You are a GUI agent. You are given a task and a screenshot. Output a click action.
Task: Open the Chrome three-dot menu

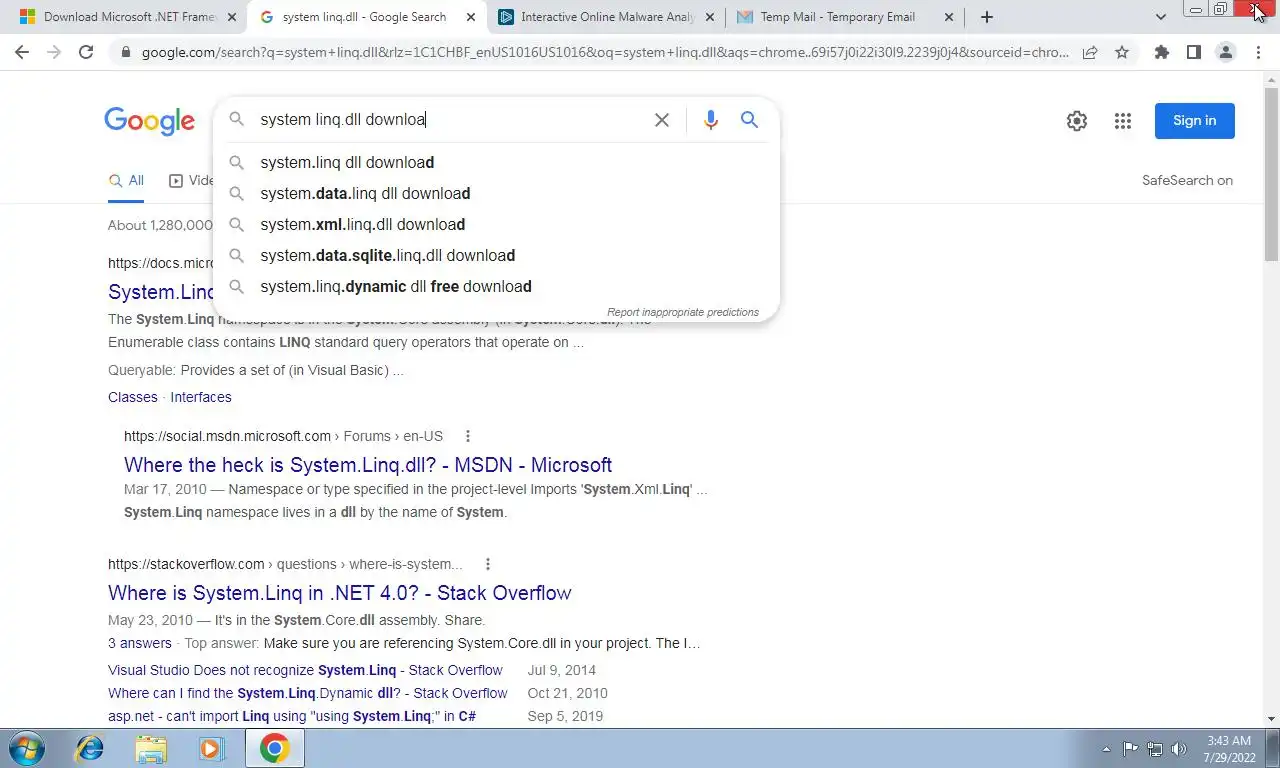(x=1258, y=52)
